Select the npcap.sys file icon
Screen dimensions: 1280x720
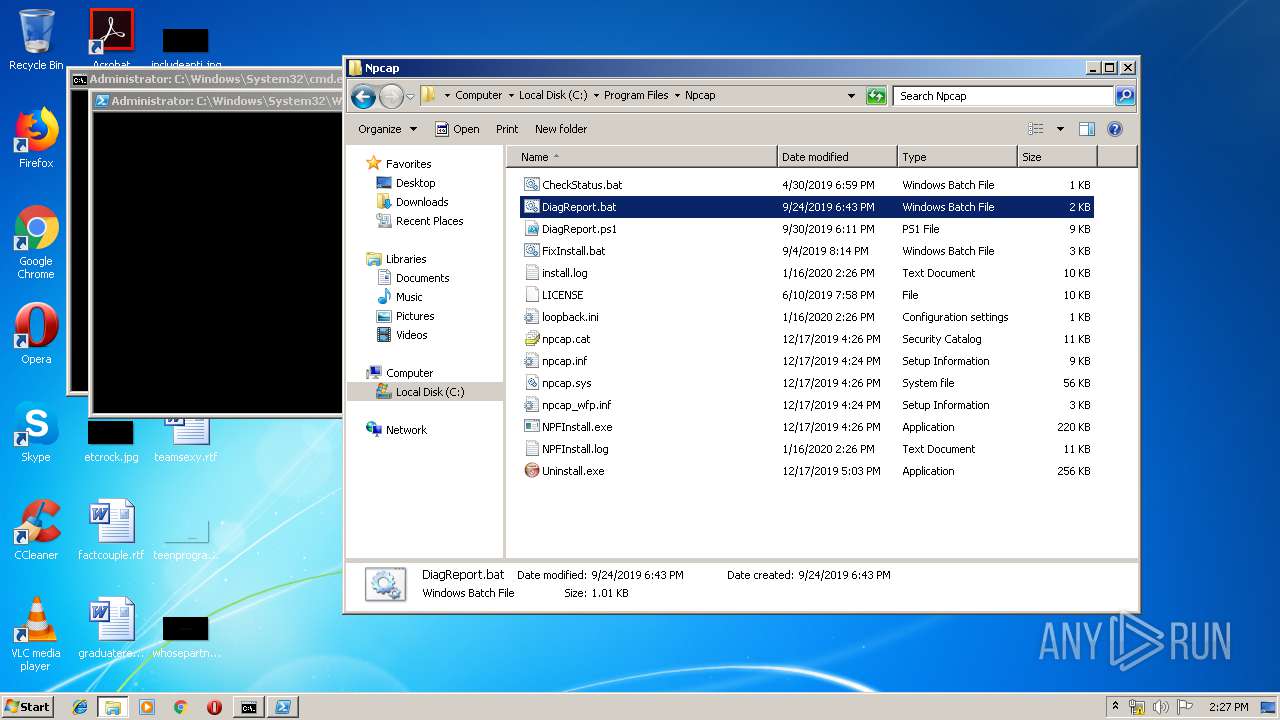coord(532,383)
